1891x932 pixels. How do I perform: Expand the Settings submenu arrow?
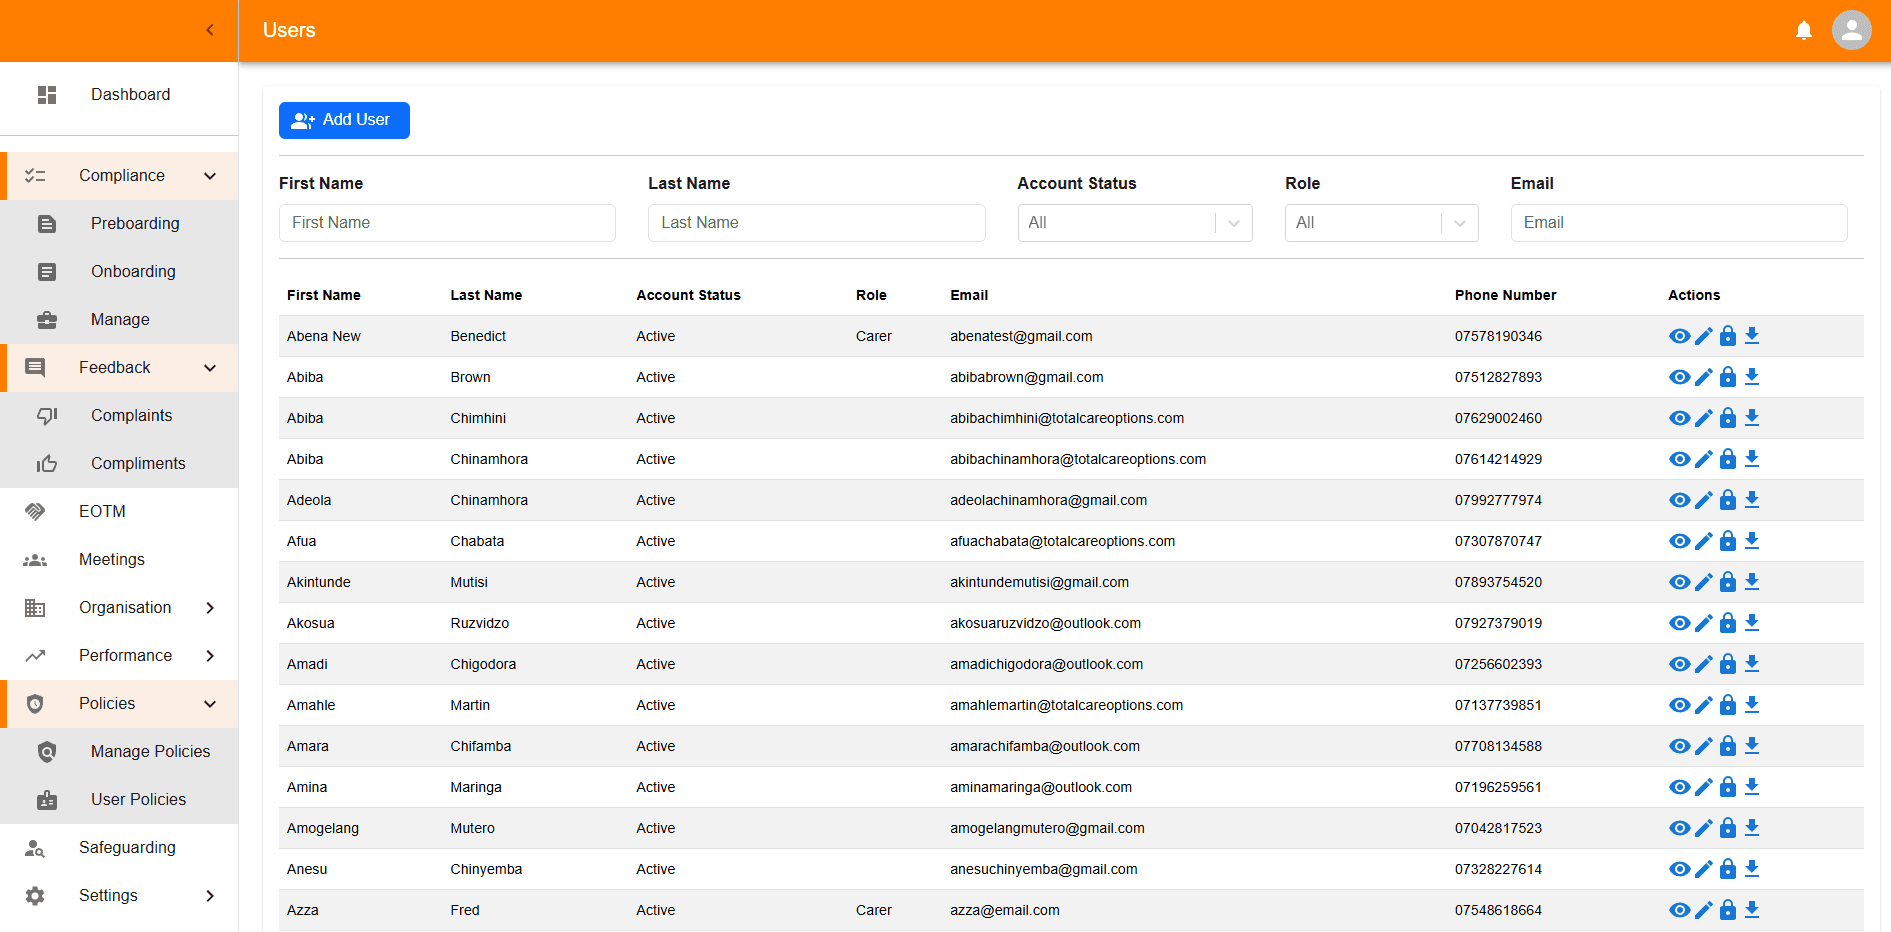click(210, 896)
